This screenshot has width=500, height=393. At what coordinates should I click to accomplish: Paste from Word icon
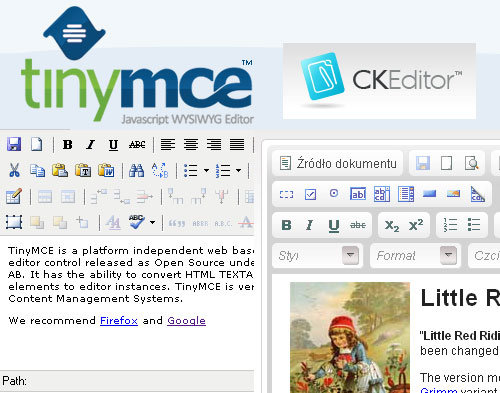click(x=106, y=170)
